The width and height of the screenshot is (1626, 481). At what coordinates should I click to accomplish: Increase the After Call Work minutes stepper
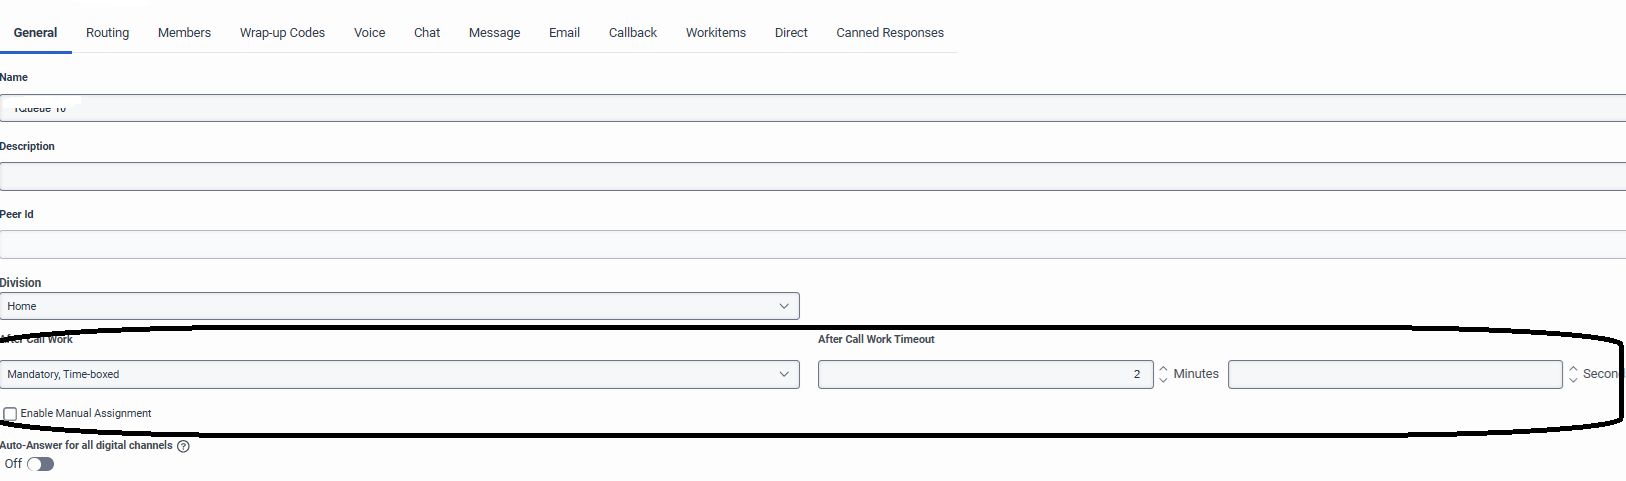tap(1163, 369)
